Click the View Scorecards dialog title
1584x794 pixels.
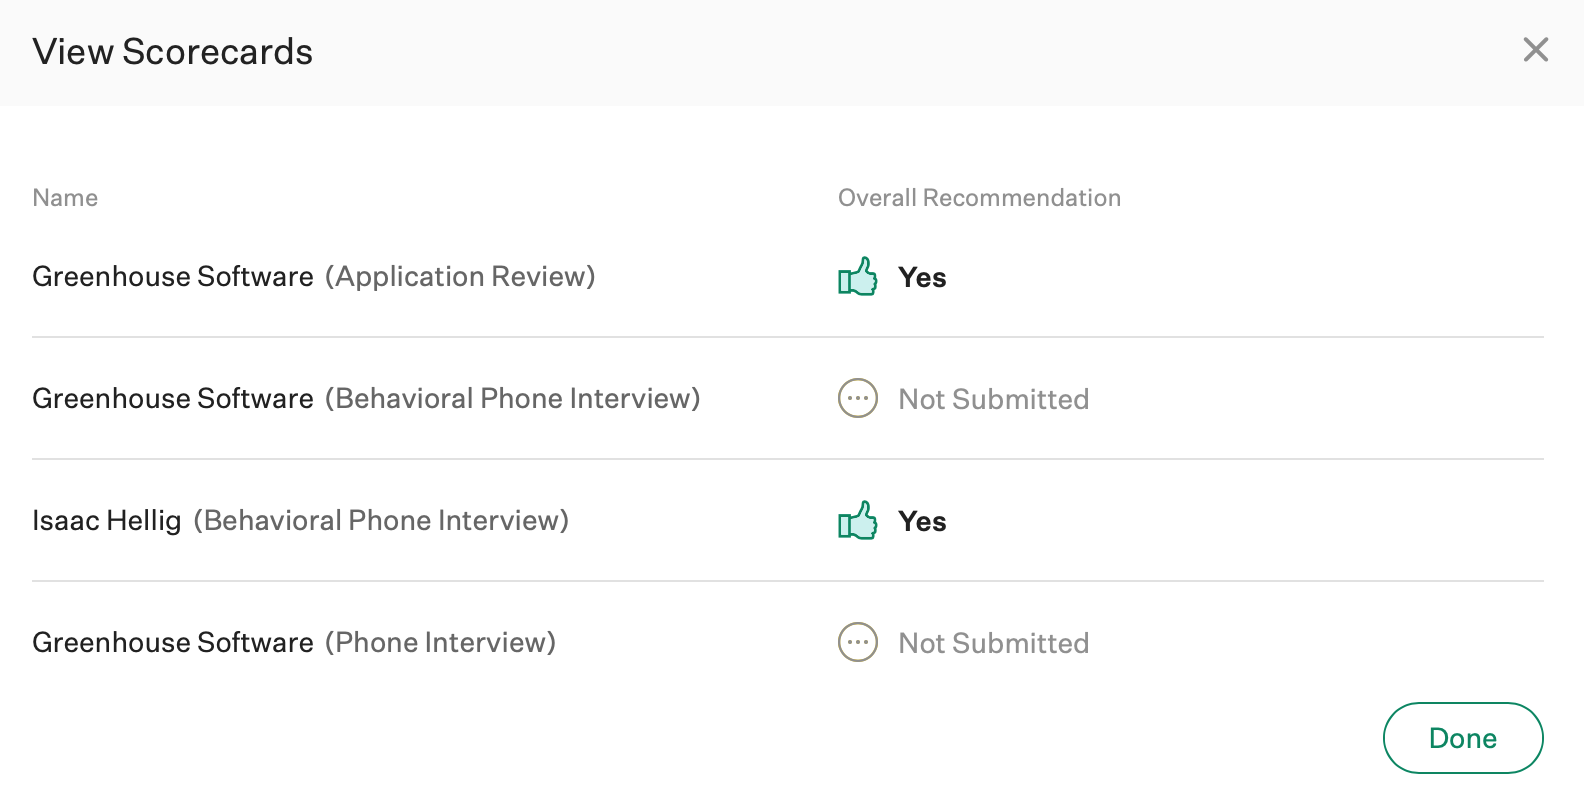[173, 52]
